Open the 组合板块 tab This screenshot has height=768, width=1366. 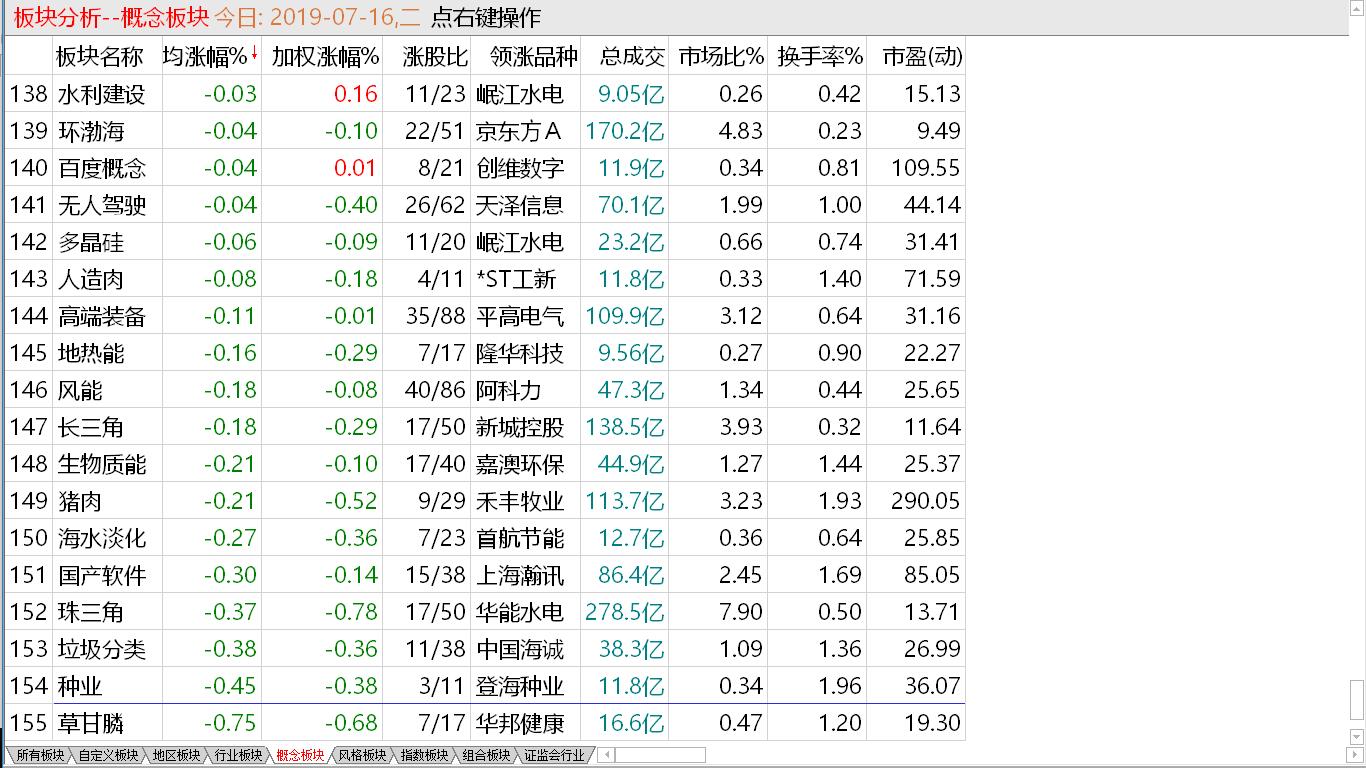coord(486,756)
